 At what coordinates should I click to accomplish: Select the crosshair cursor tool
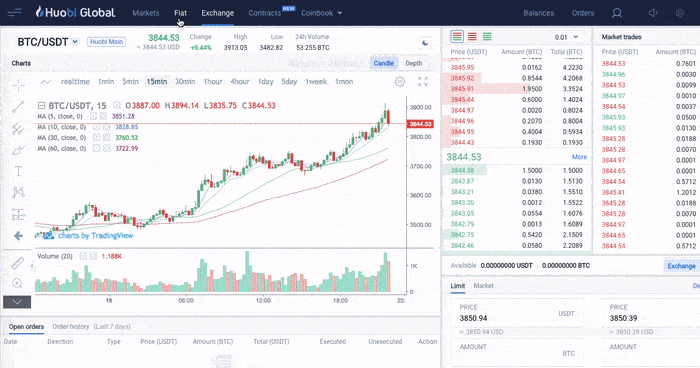(x=18, y=85)
